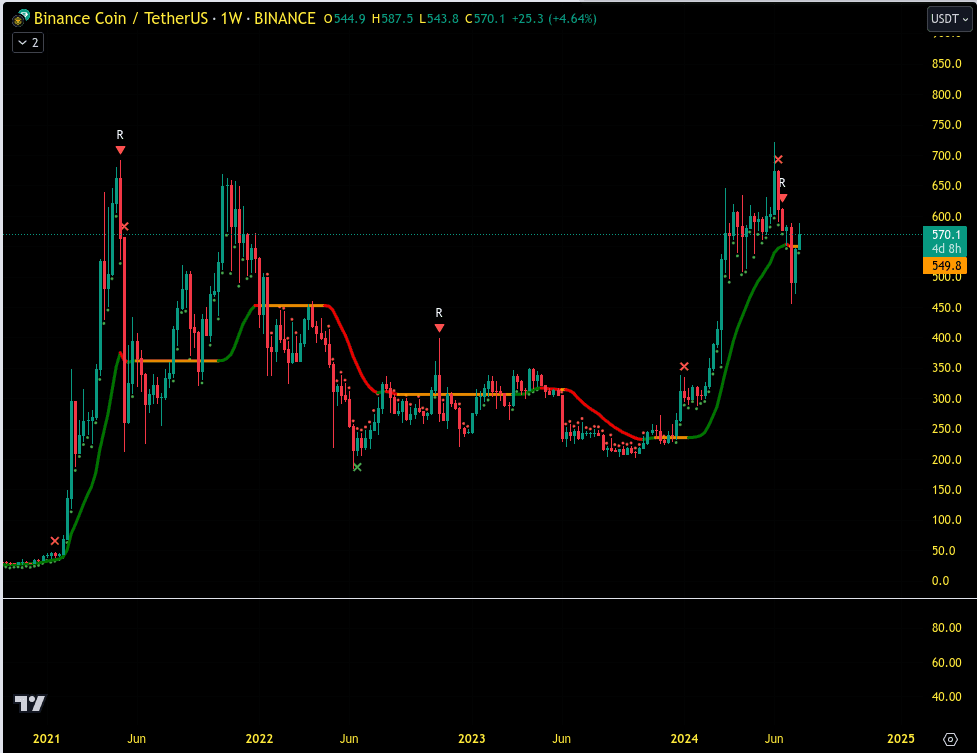The width and height of the screenshot is (977, 753).
Task: Click the 650.0 price scale label
Action: coord(946,186)
